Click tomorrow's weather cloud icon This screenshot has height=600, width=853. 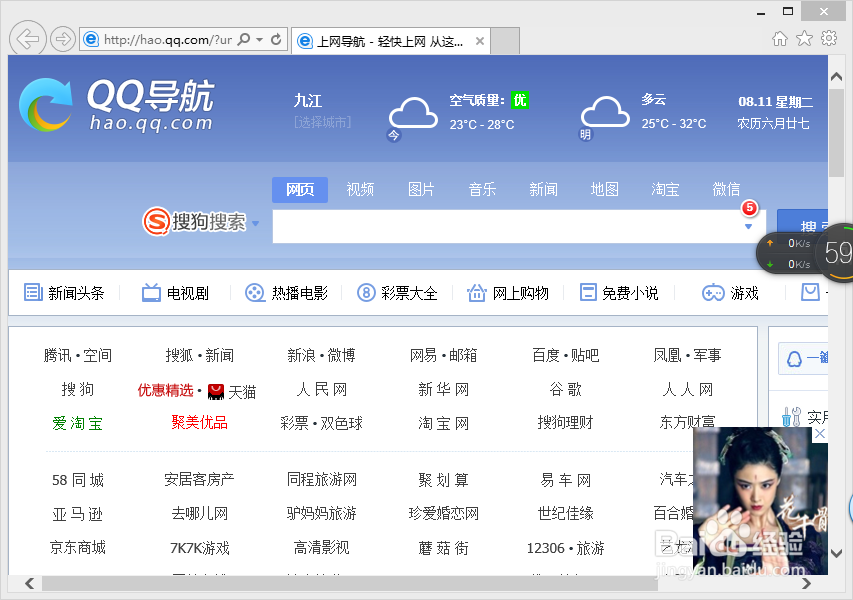(605, 112)
